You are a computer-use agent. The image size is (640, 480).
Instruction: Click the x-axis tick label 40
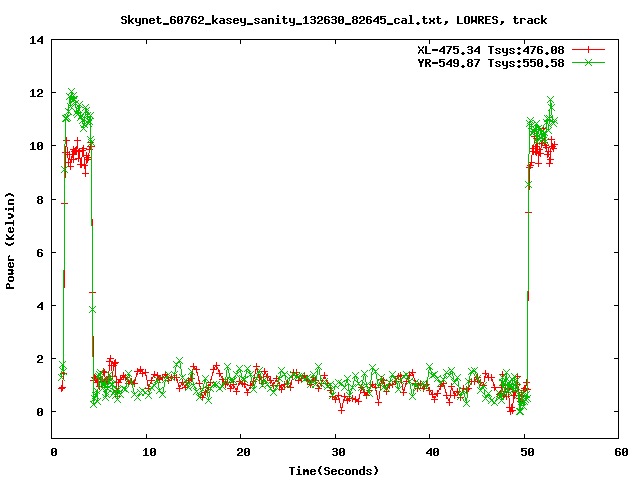point(432,452)
